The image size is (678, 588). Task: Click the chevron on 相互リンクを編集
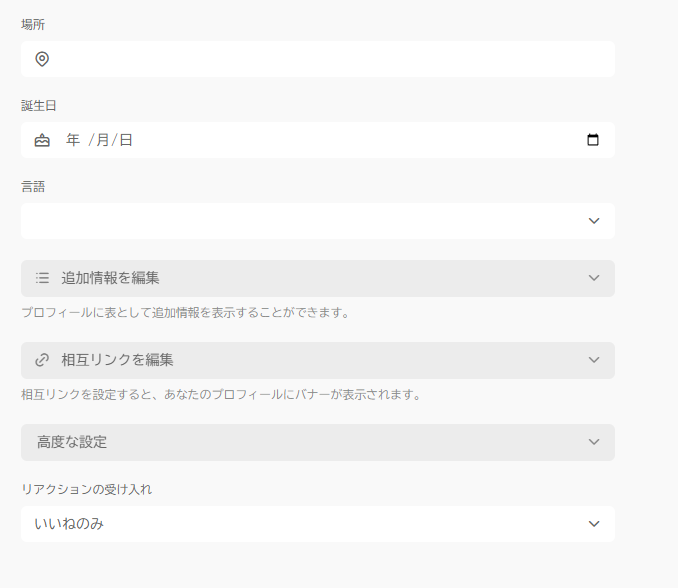tap(594, 360)
